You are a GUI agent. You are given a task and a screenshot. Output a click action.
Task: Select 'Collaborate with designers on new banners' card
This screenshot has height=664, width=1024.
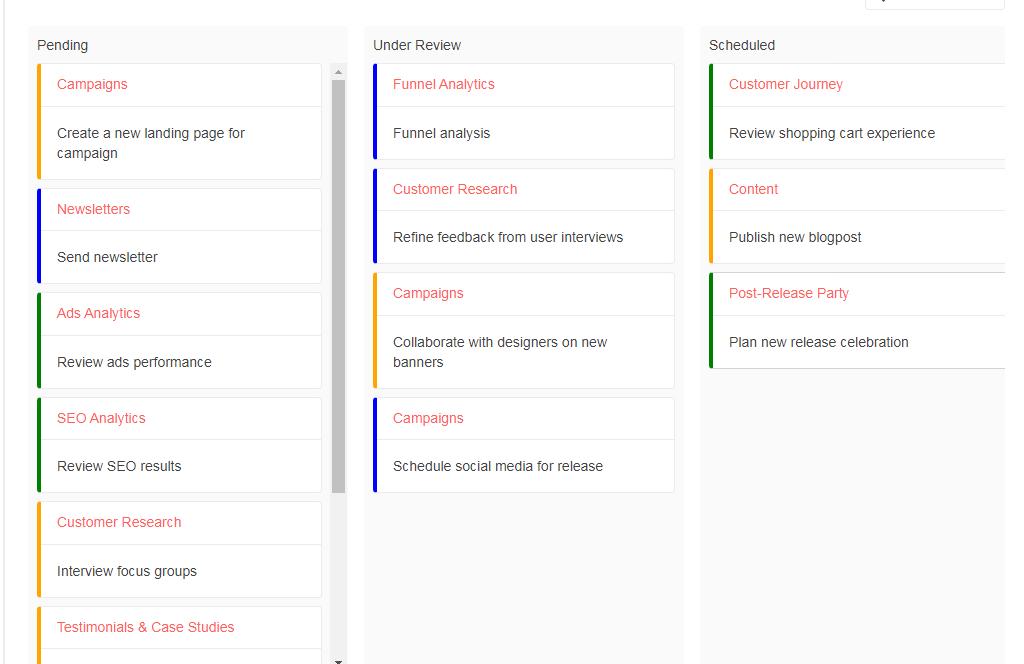click(500, 352)
